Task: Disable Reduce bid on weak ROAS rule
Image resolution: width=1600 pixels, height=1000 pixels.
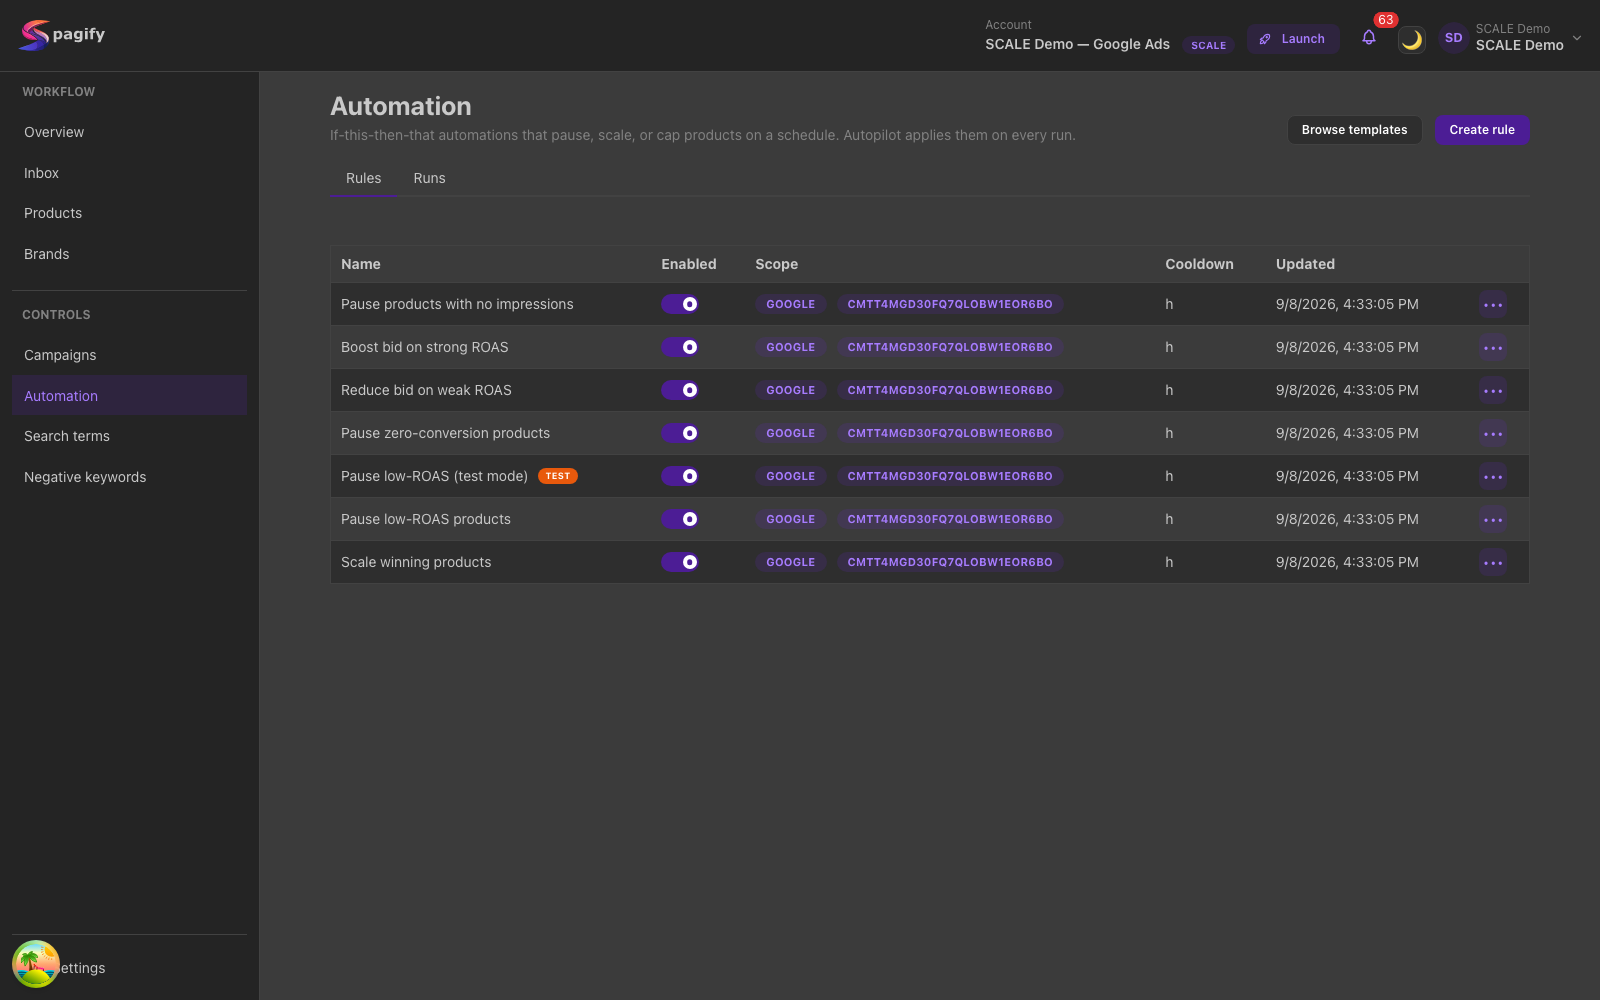Action: click(x=680, y=390)
